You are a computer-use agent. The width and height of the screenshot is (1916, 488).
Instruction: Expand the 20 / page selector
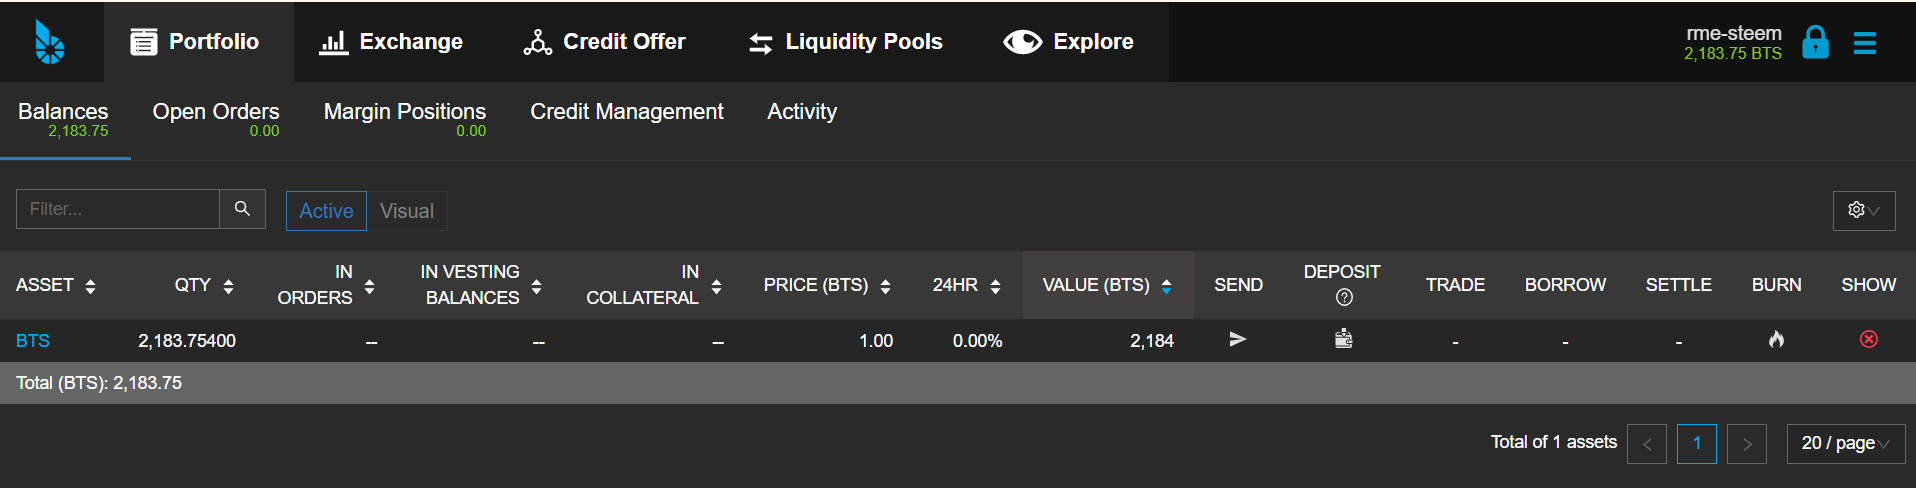[x=1845, y=443]
